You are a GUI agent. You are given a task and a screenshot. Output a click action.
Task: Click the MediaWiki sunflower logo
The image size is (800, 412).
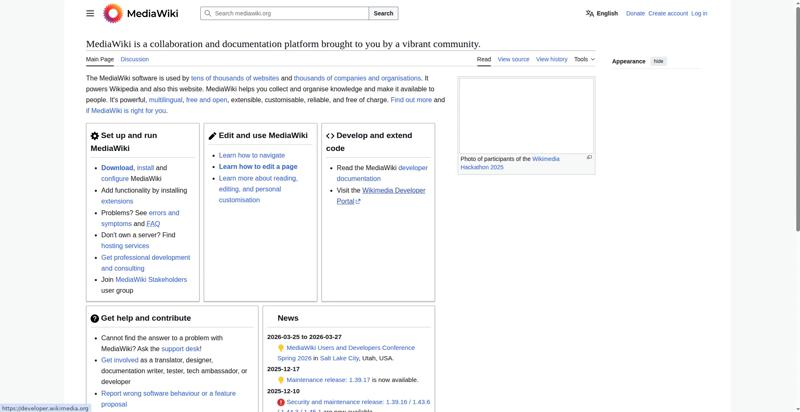pyautogui.click(x=113, y=13)
